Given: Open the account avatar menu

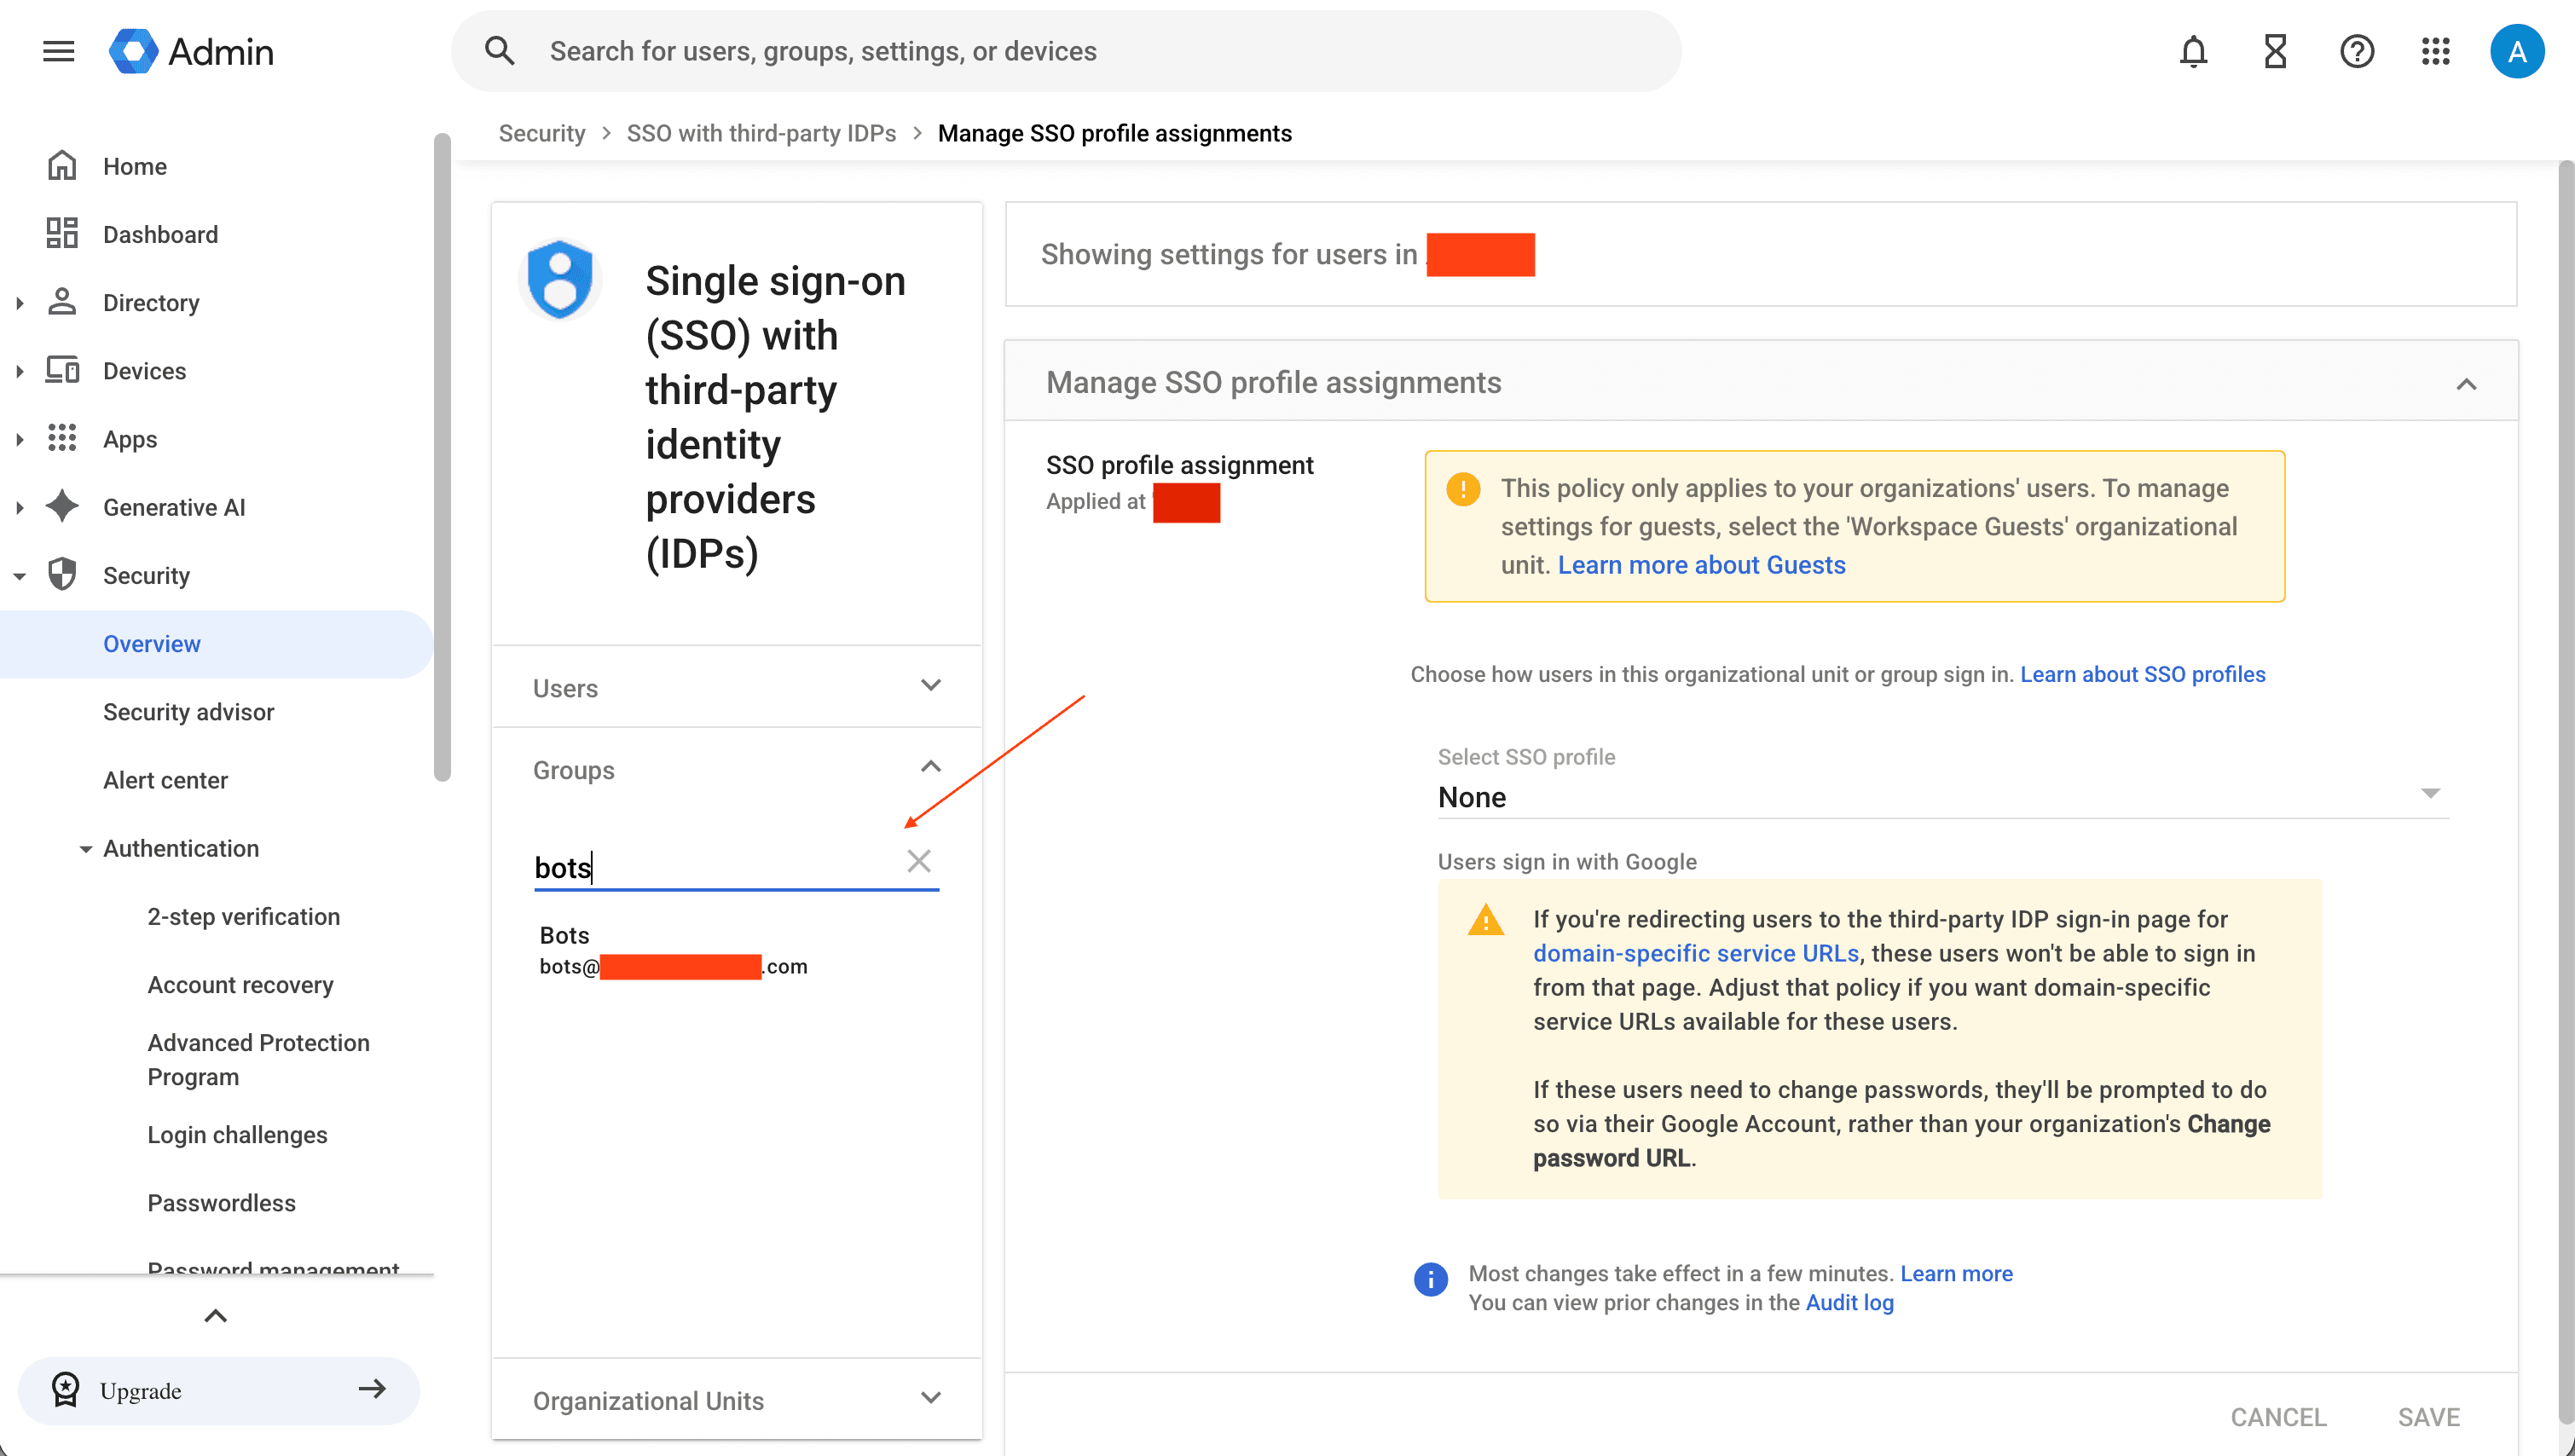Looking at the screenshot, I should (2517, 51).
